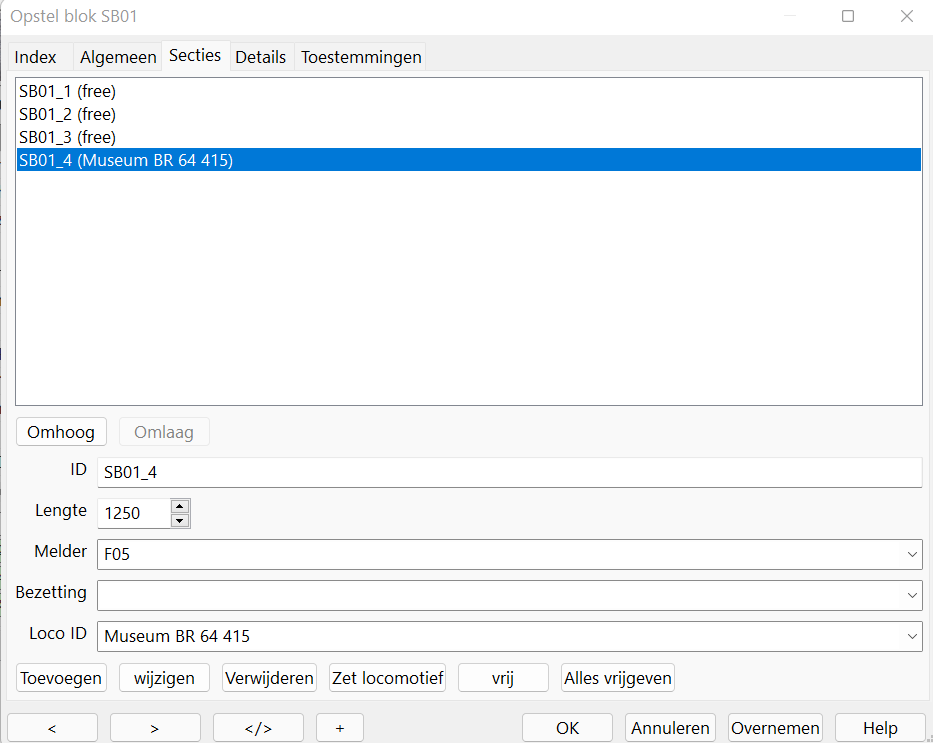933x743 pixels.
Task: Decrease Lengte value with down arrow
Action: pos(180,520)
